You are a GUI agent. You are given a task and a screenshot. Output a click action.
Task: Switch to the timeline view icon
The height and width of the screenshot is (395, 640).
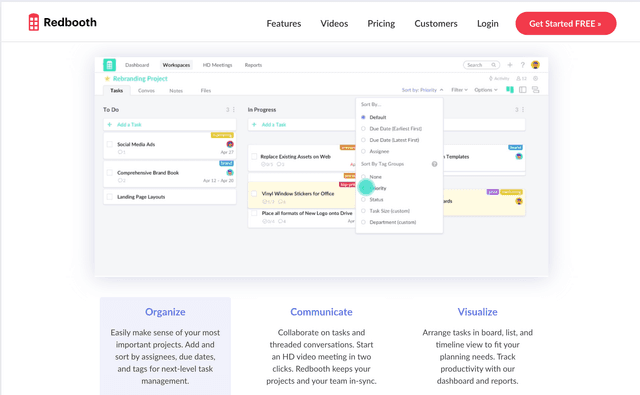536,89
